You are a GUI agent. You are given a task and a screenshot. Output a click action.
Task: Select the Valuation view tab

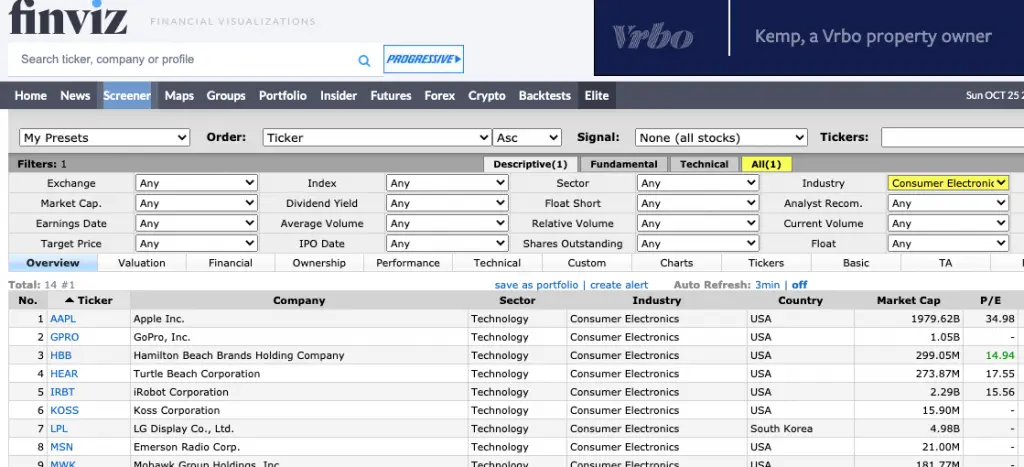pos(142,263)
